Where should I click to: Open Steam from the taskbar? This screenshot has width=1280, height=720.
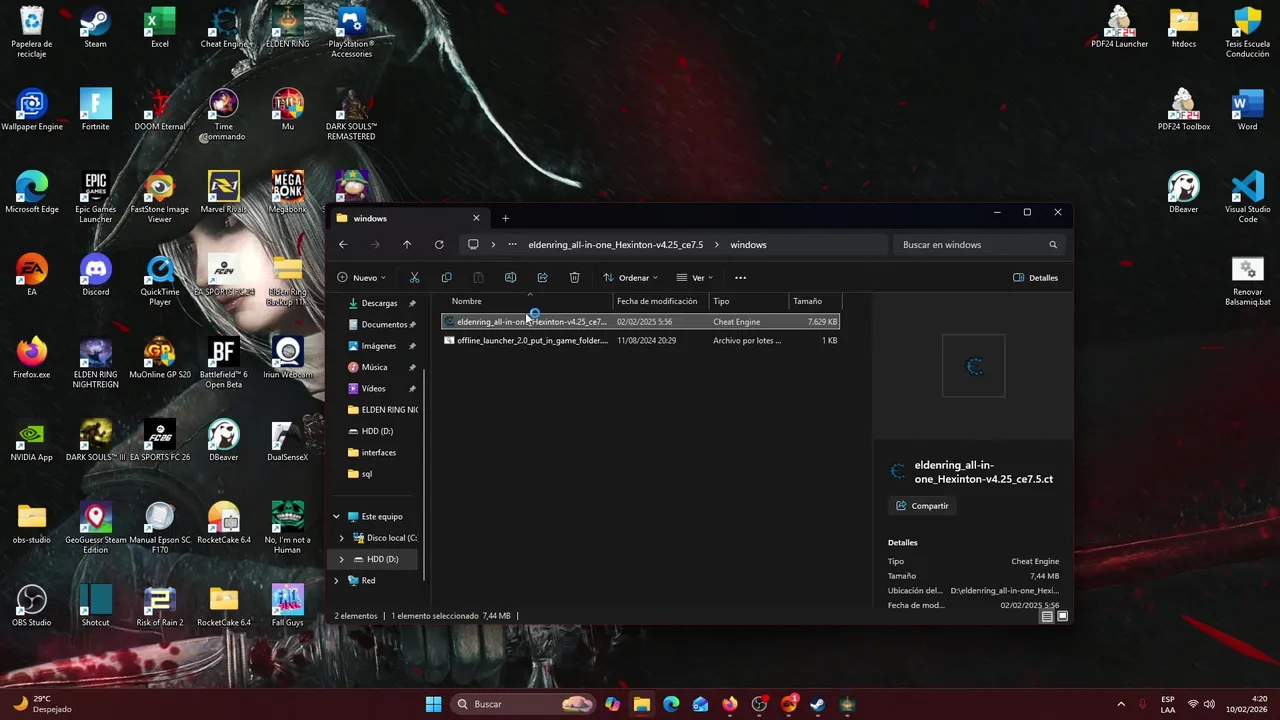pos(818,704)
